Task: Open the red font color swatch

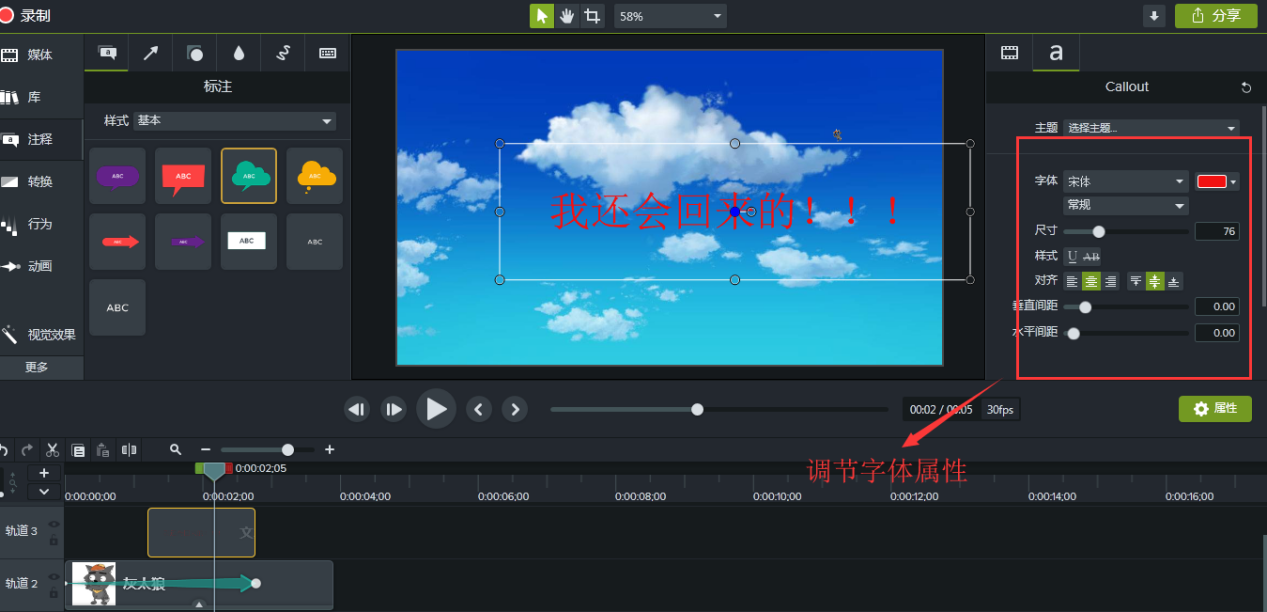Action: (1217, 181)
